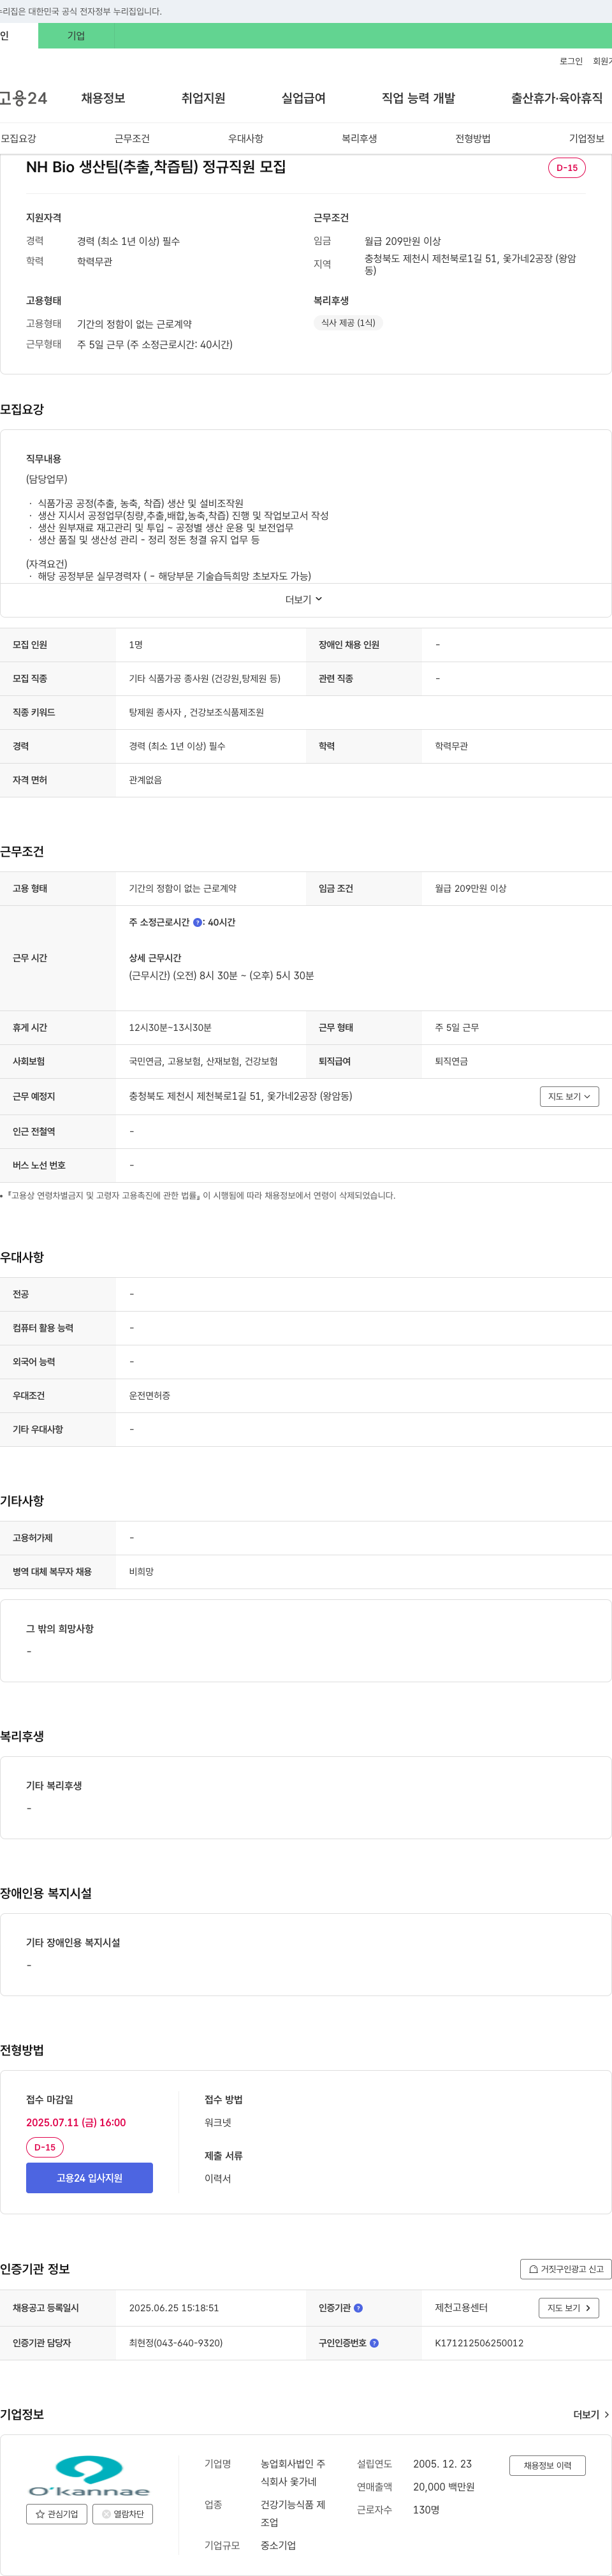Jump to 기업정보 section tab
Screen dimensions: 612x2576
587,139
